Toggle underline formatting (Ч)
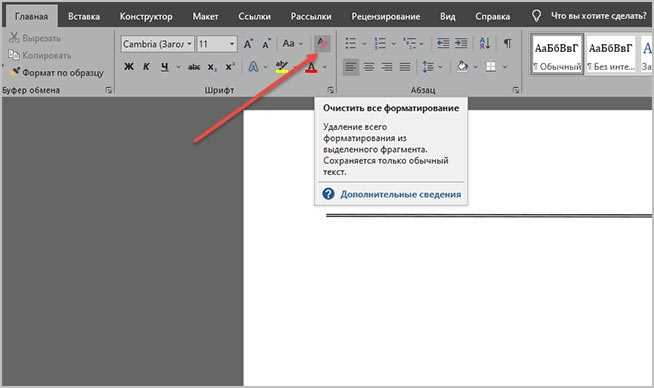Image resolution: width=654 pixels, height=388 pixels. coord(165,66)
